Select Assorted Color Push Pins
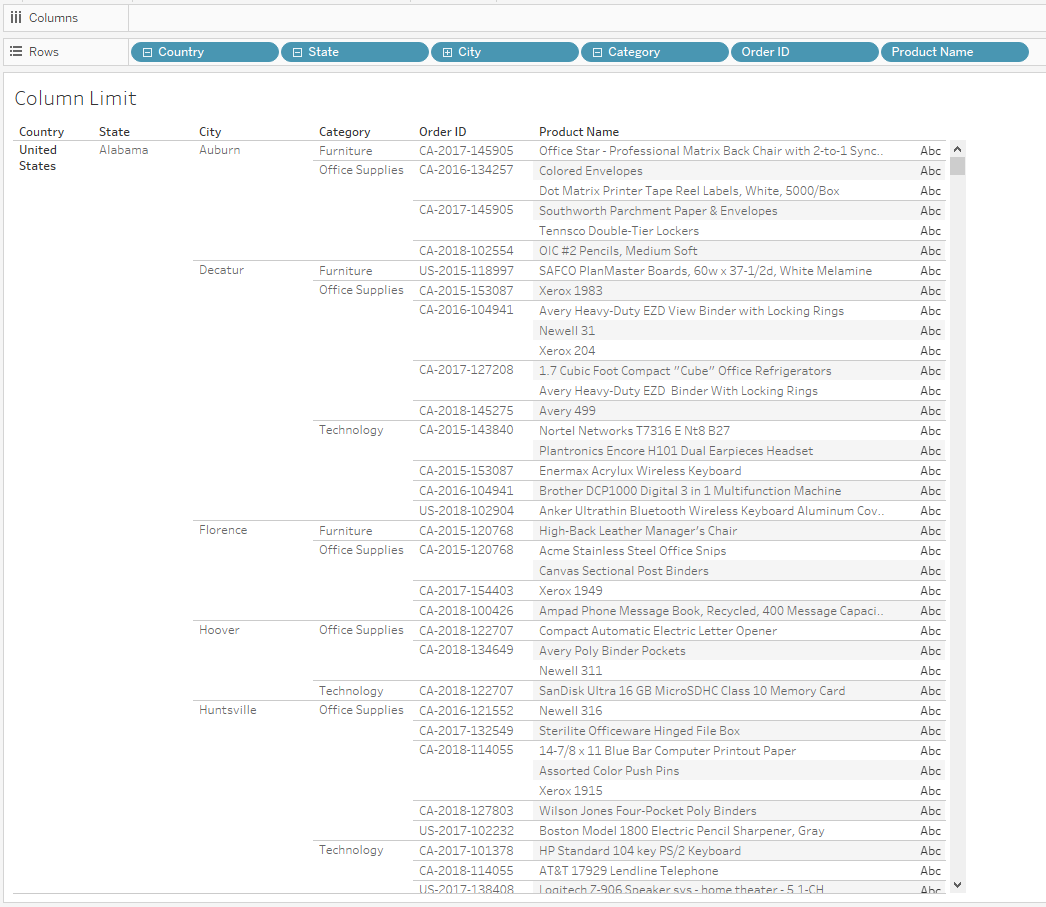 tap(608, 771)
